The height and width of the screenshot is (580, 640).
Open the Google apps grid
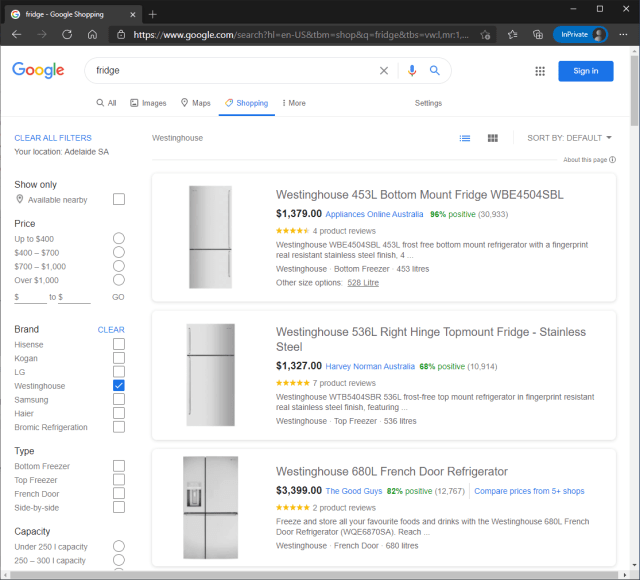click(540, 71)
